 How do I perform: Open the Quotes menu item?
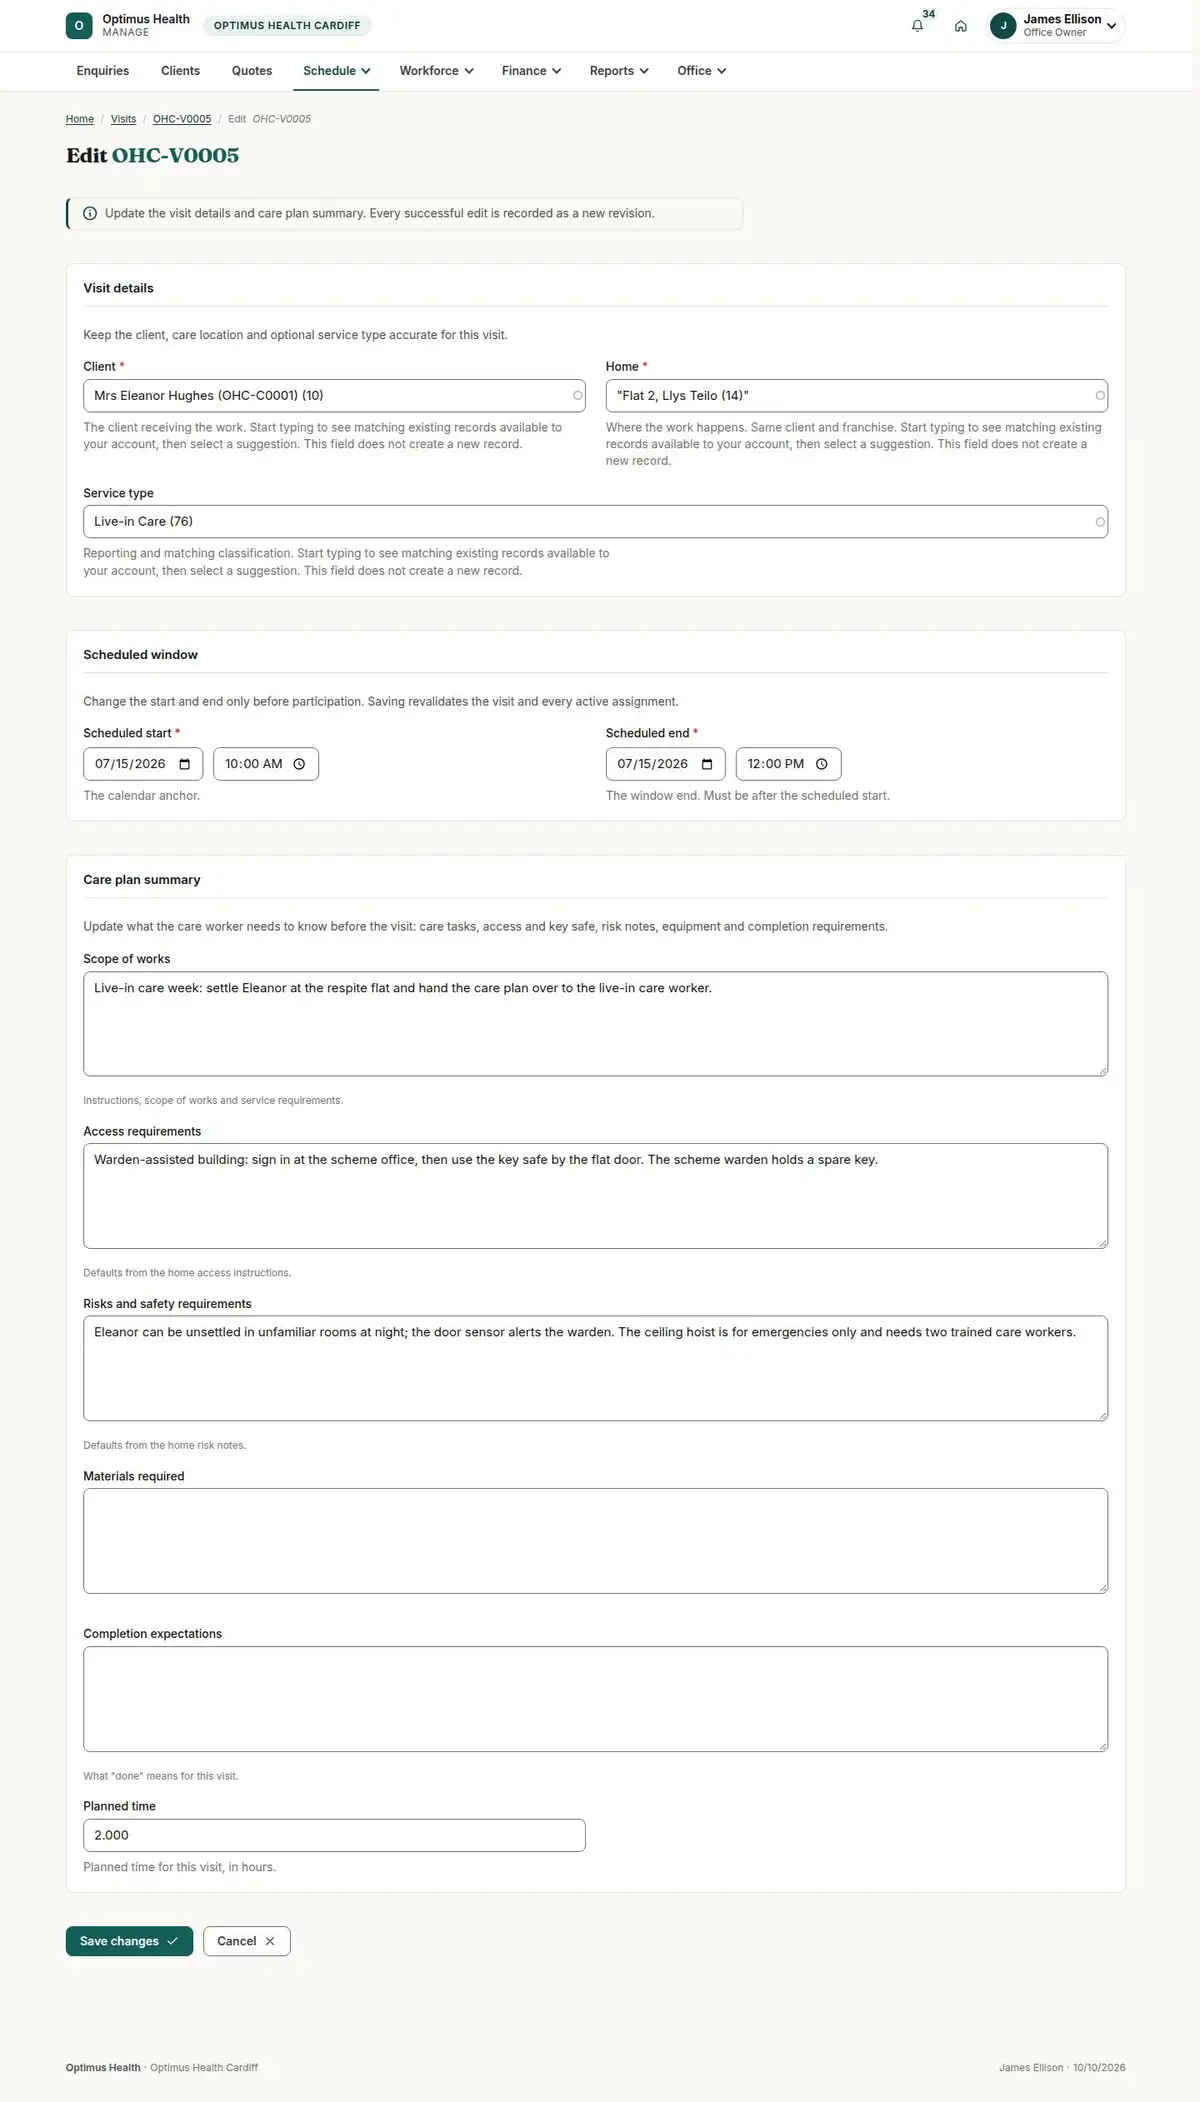tap(252, 71)
